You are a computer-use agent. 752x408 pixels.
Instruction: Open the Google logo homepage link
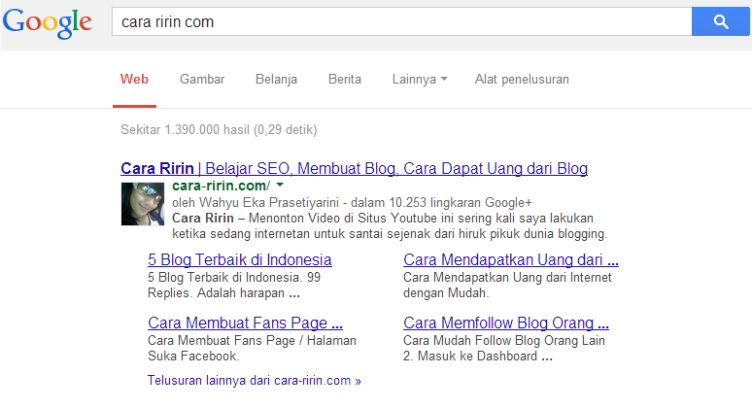(47, 23)
